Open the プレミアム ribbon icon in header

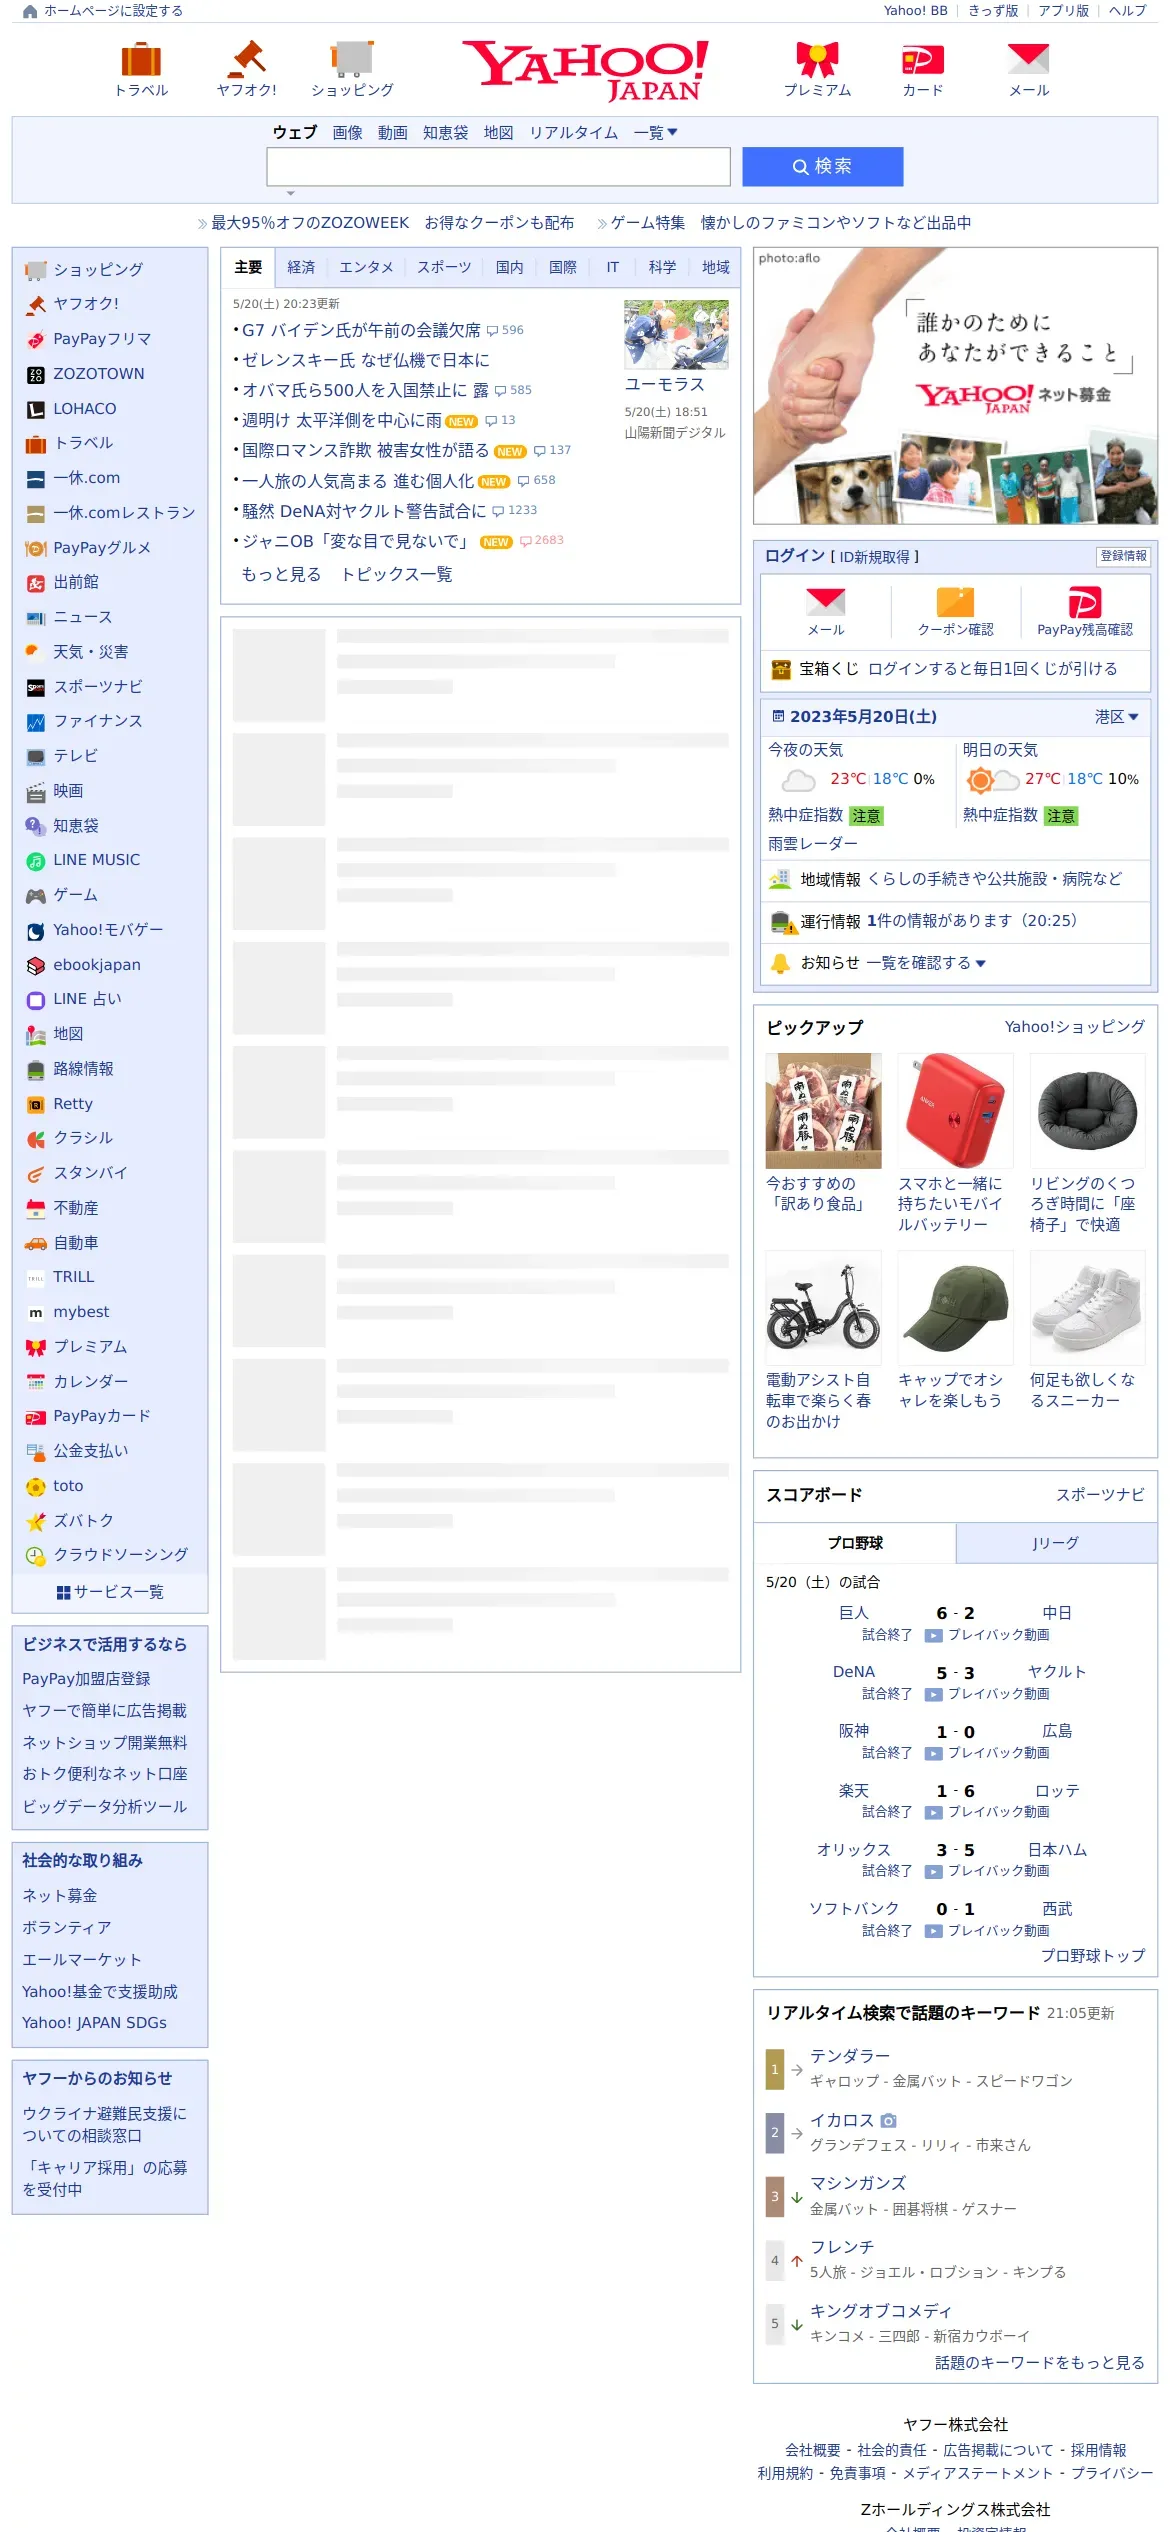click(x=817, y=59)
